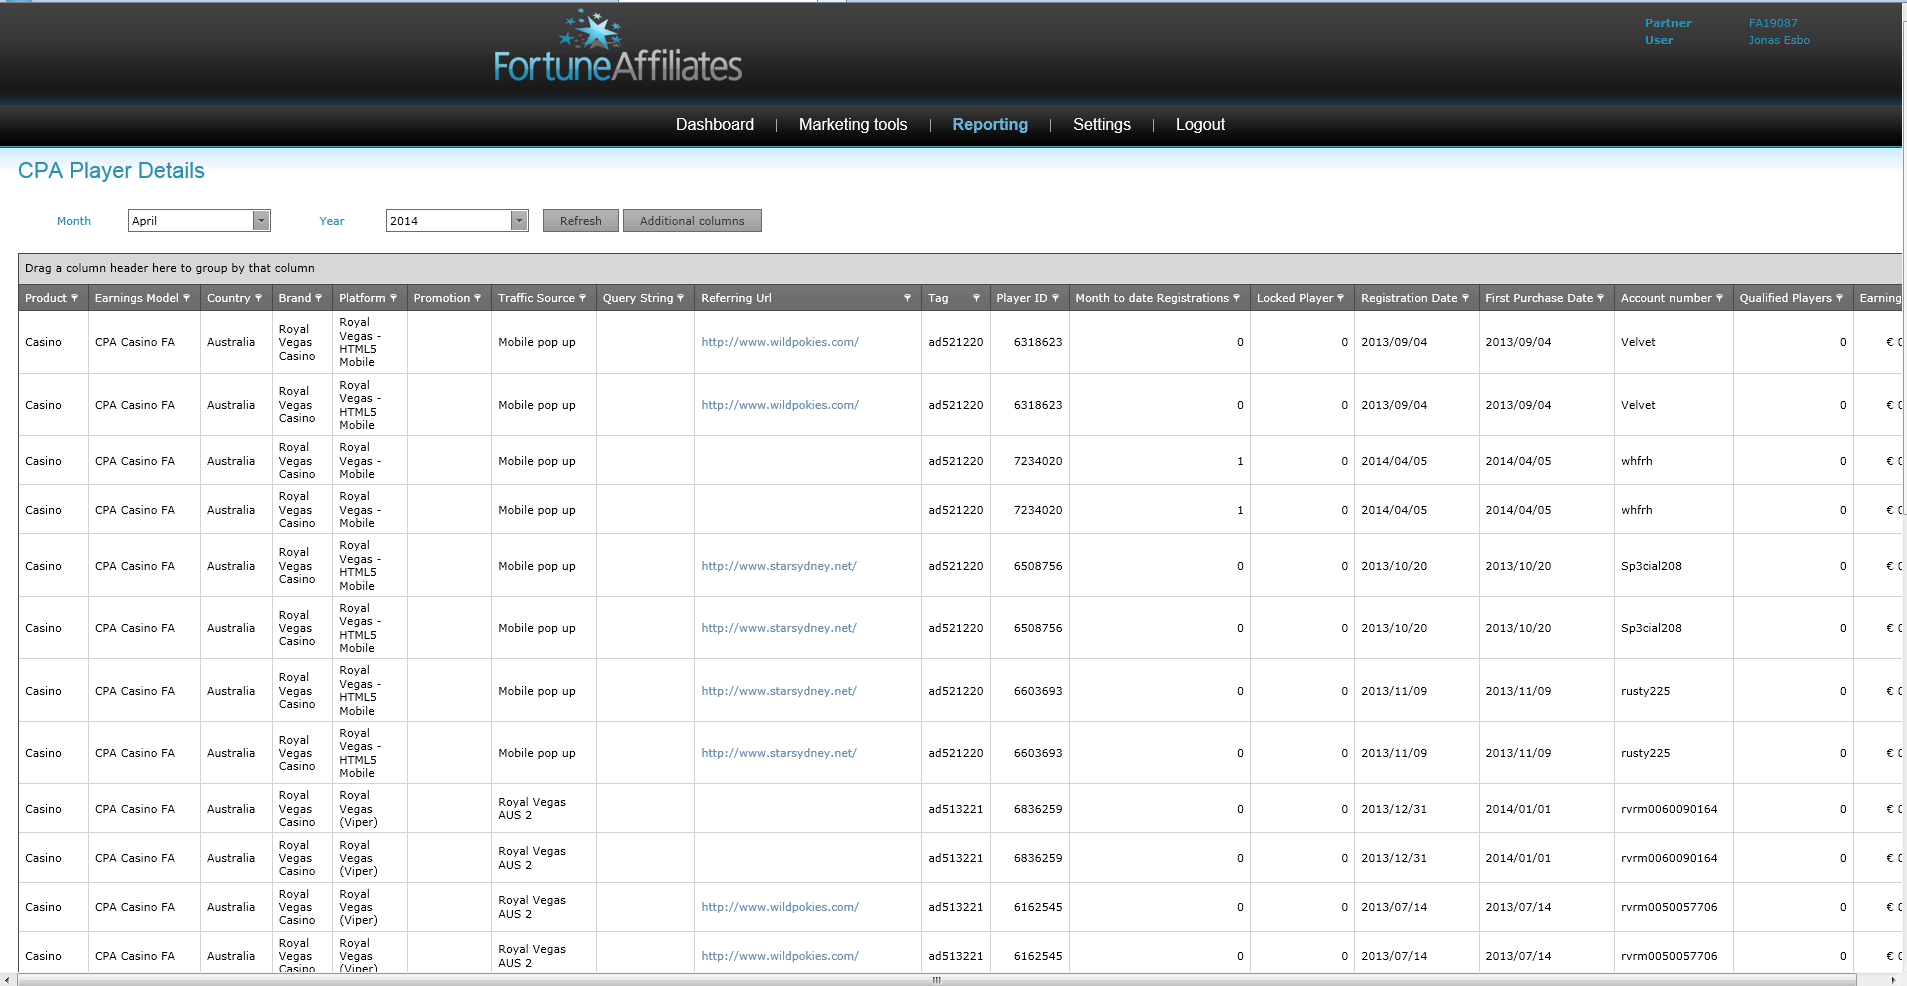Open wildpokies.com link for first 6162545 row
Screen dimensions: 1907x986
coord(780,907)
